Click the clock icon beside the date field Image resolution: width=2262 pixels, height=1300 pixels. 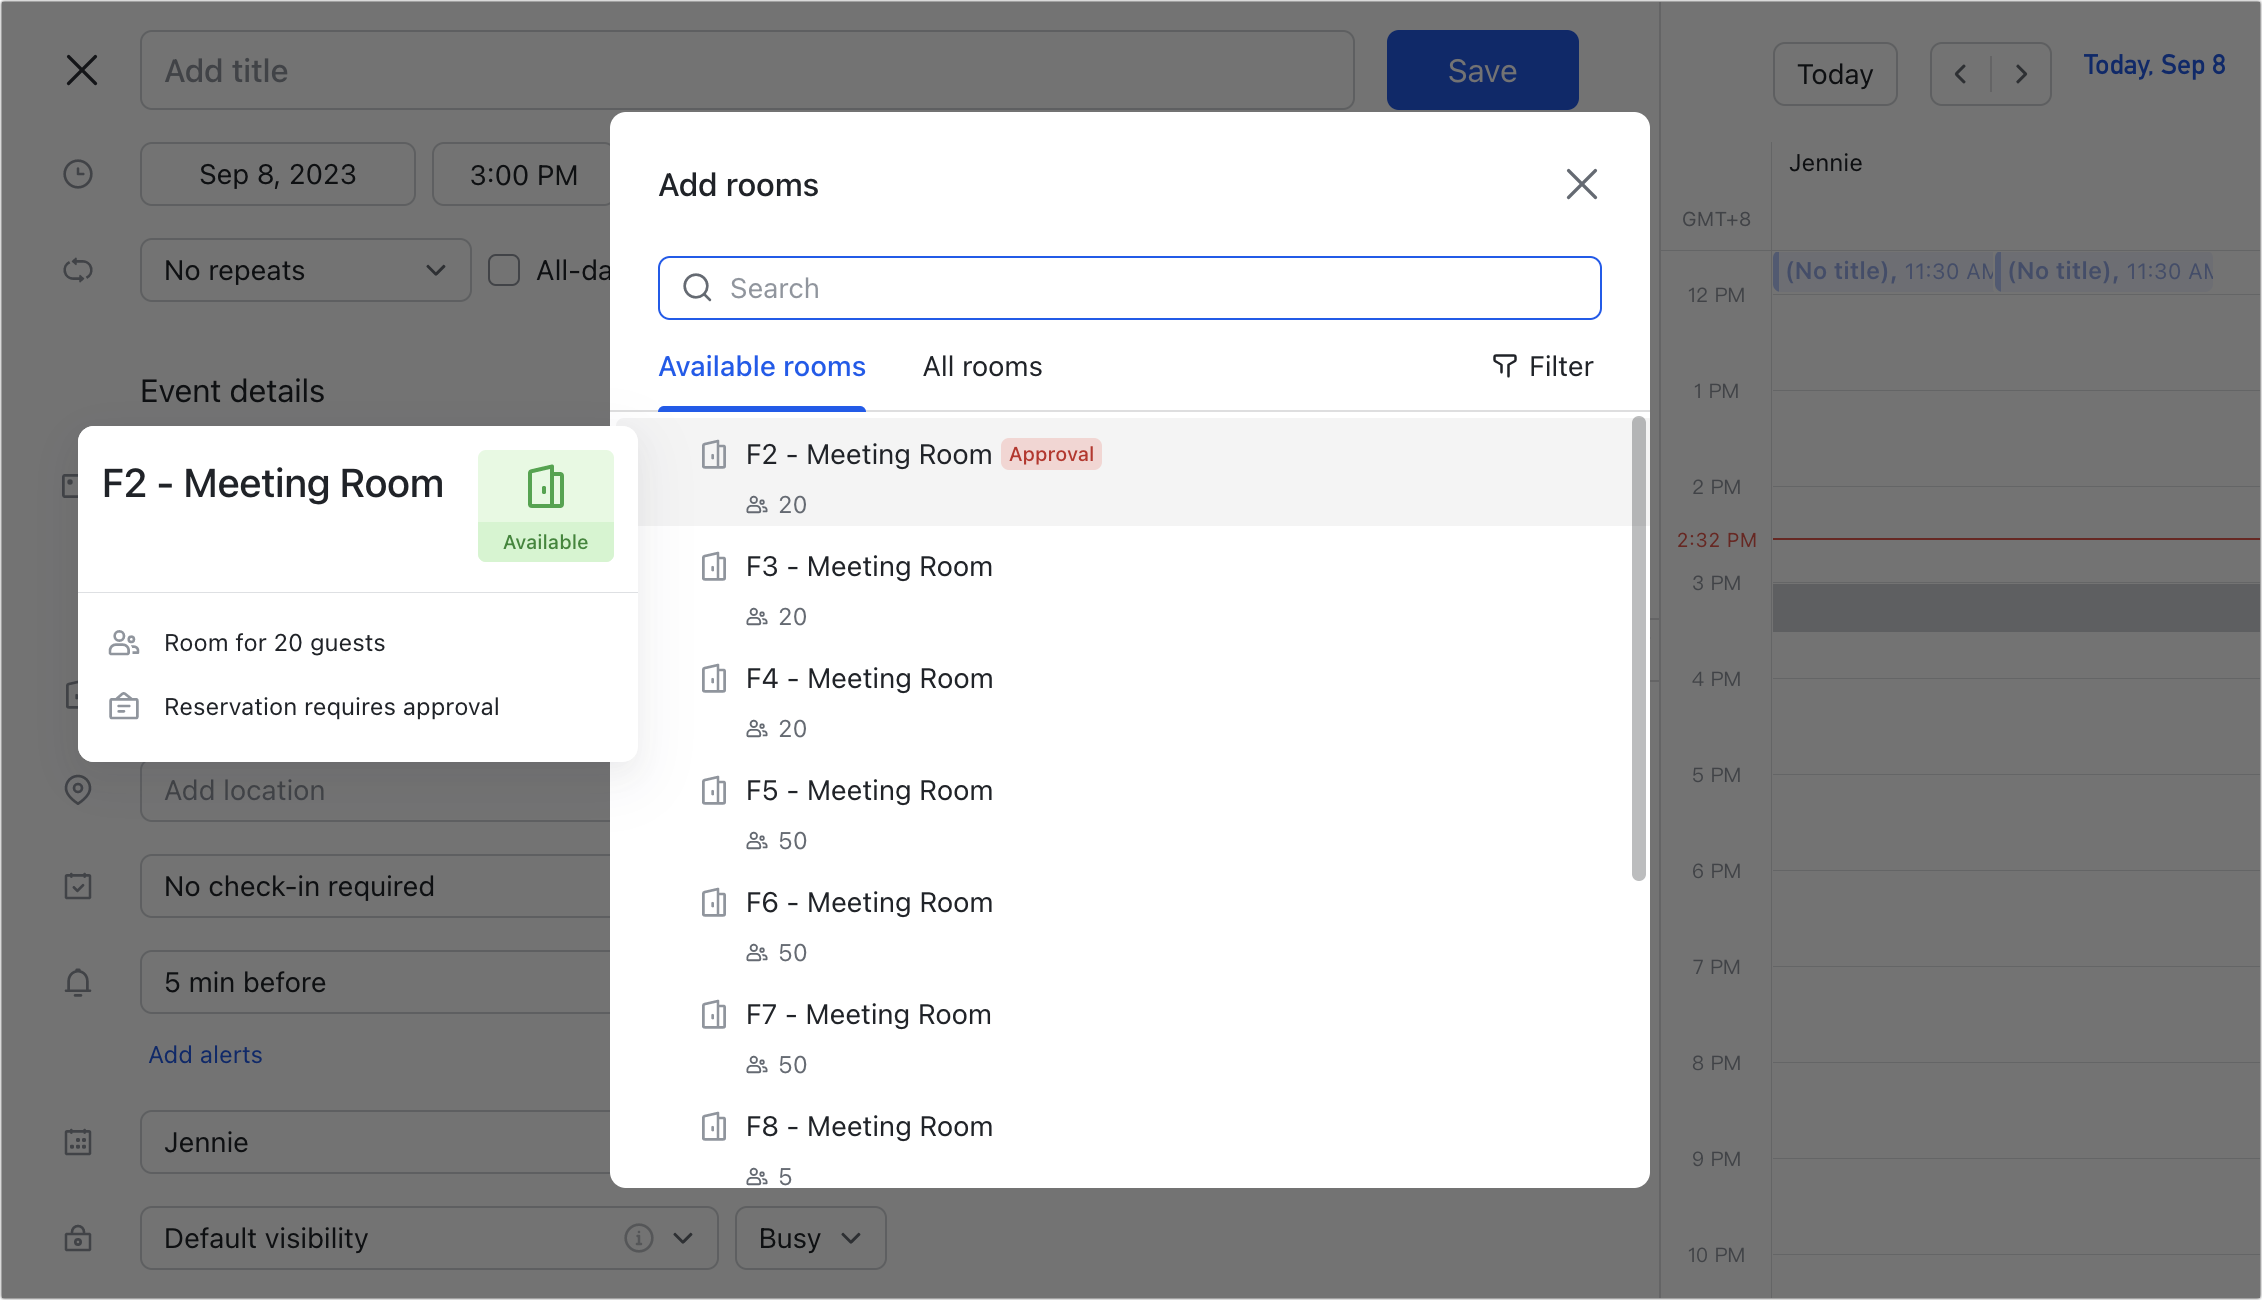pyautogui.click(x=79, y=174)
